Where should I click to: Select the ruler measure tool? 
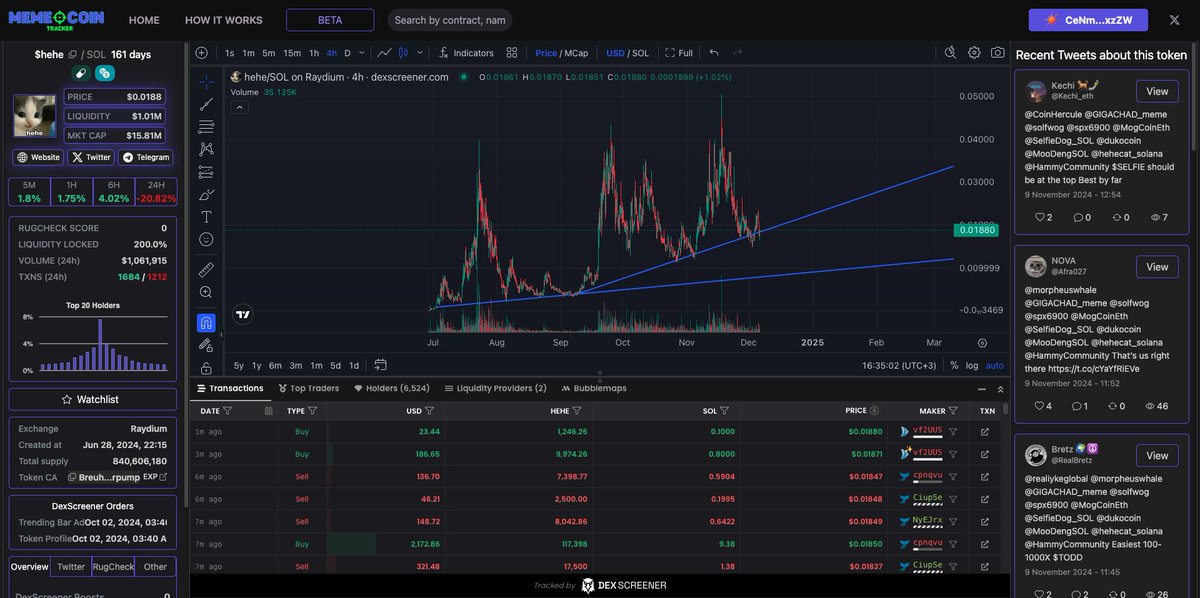pyautogui.click(x=206, y=269)
